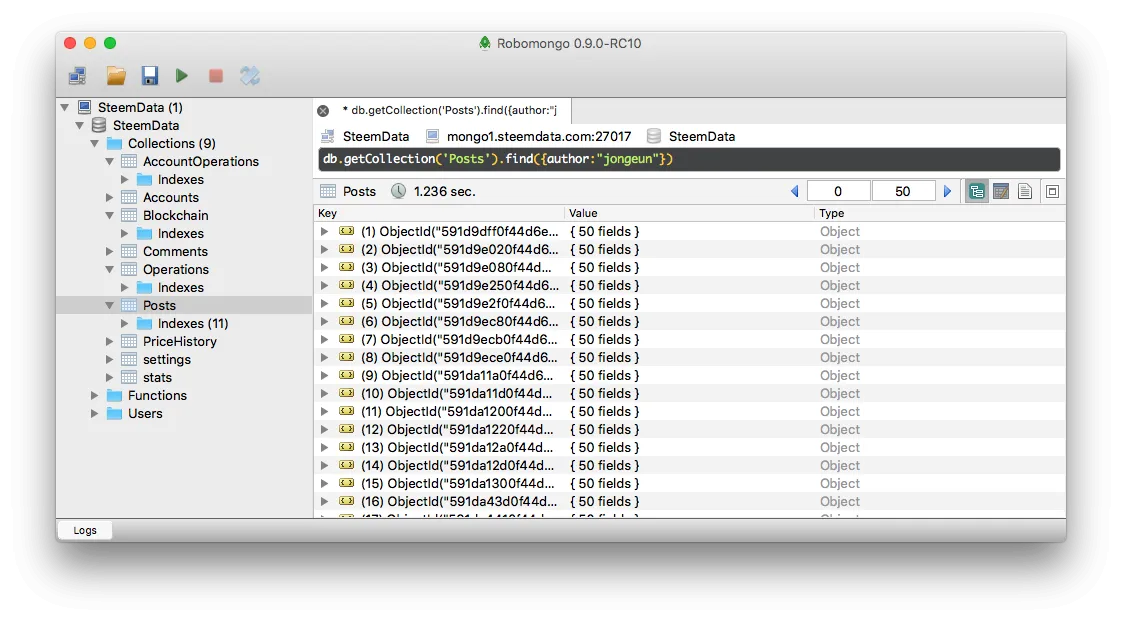Viewport: 1122px width, 622px height.
Task: Collapse the Posts collection arrow
Action: pyautogui.click(x=109, y=305)
